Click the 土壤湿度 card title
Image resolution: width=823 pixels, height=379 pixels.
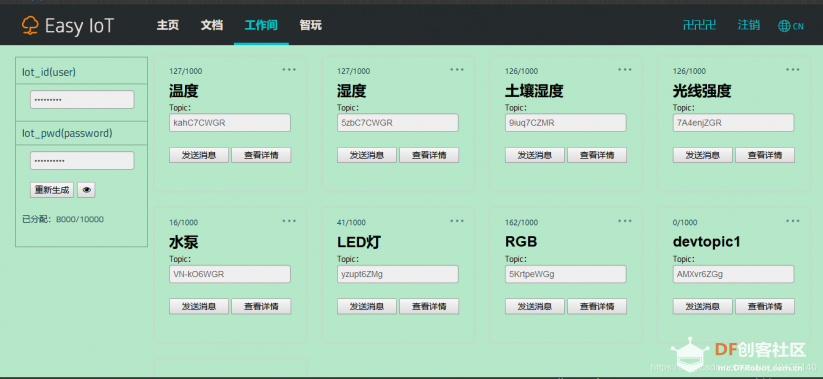[x=534, y=91]
